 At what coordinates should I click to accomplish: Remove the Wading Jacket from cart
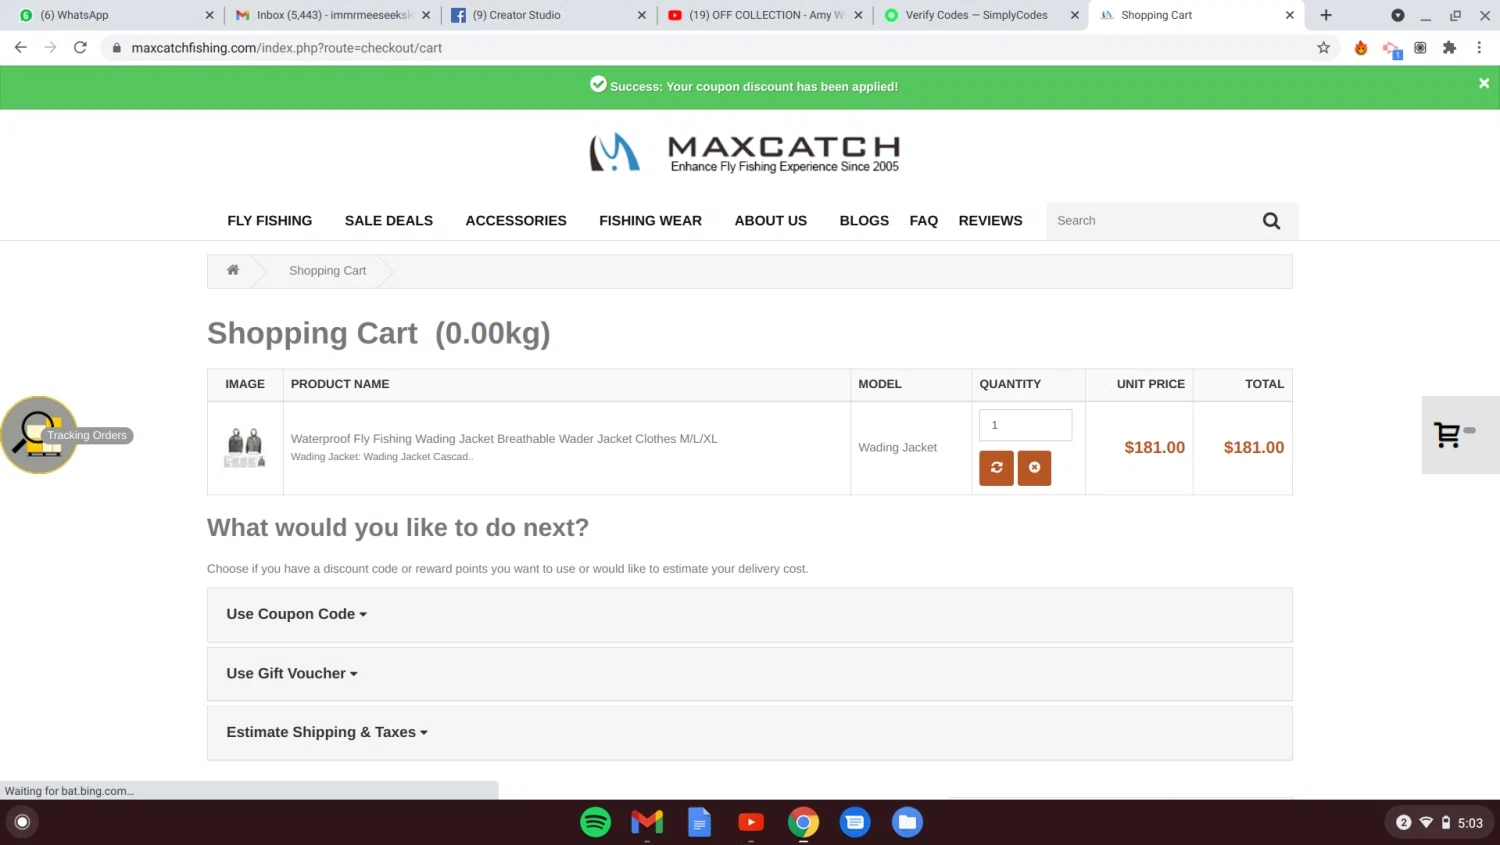point(1034,468)
